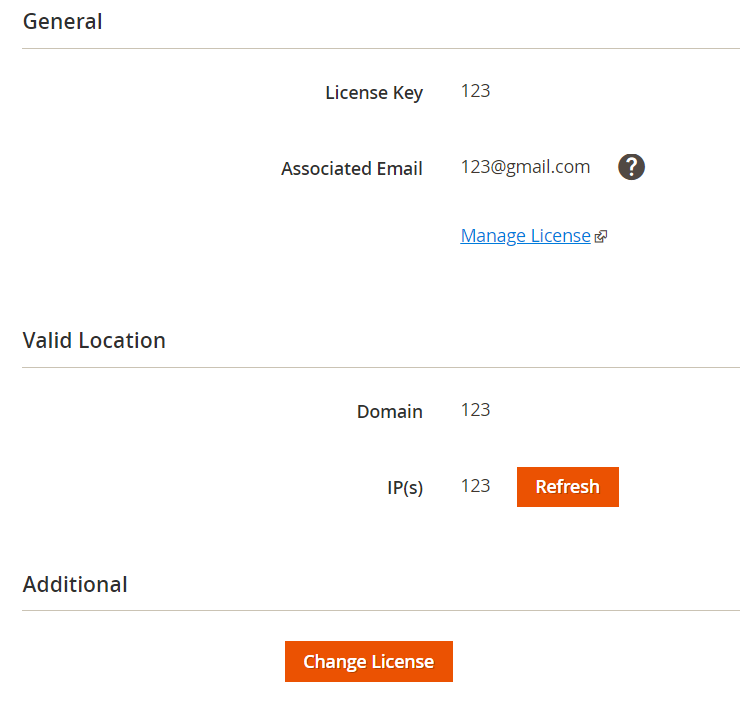This screenshot has height=702, width=740.
Task: Click the License Key value 123
Action: pos(475,91)
